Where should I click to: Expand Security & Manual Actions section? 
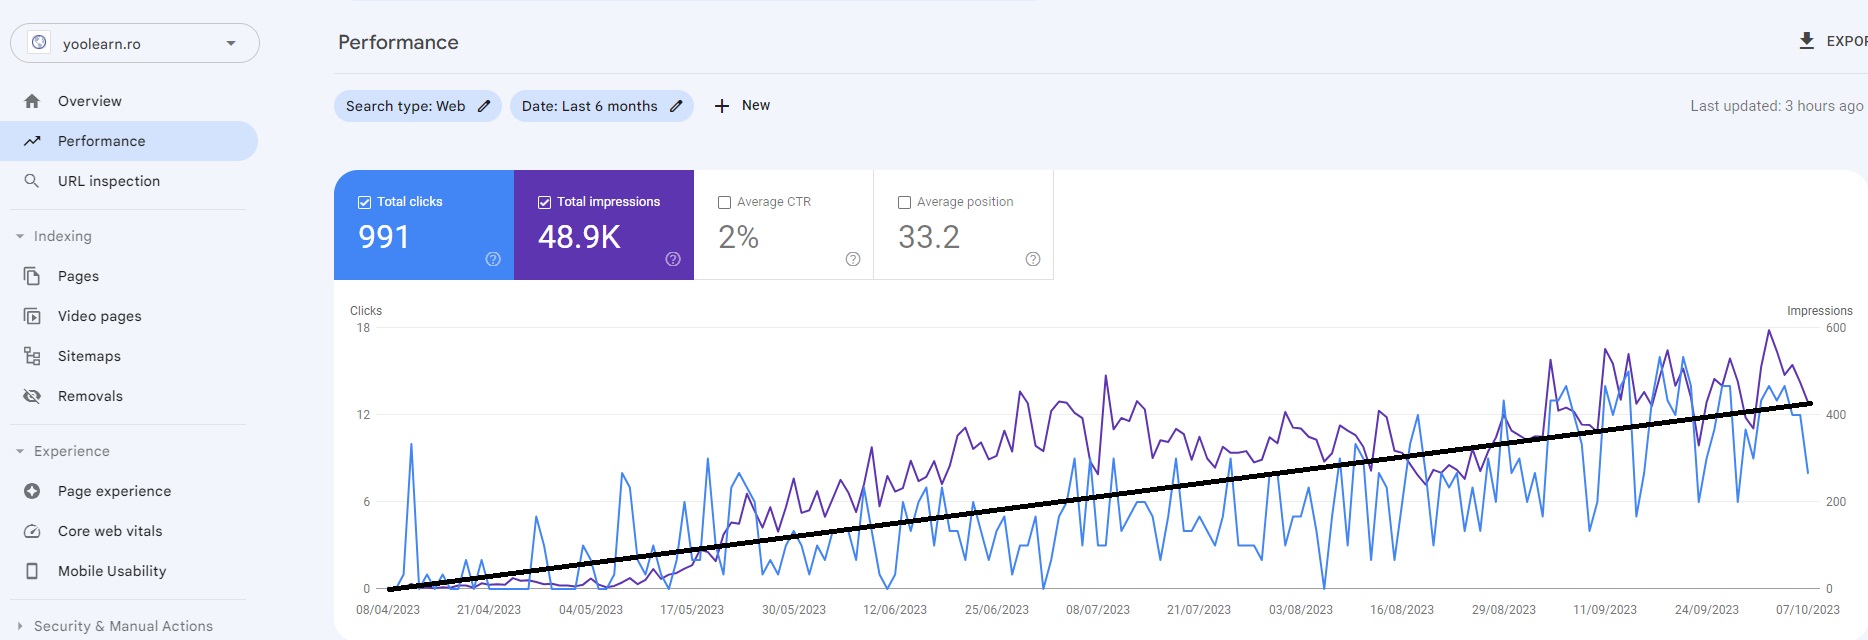20,626
